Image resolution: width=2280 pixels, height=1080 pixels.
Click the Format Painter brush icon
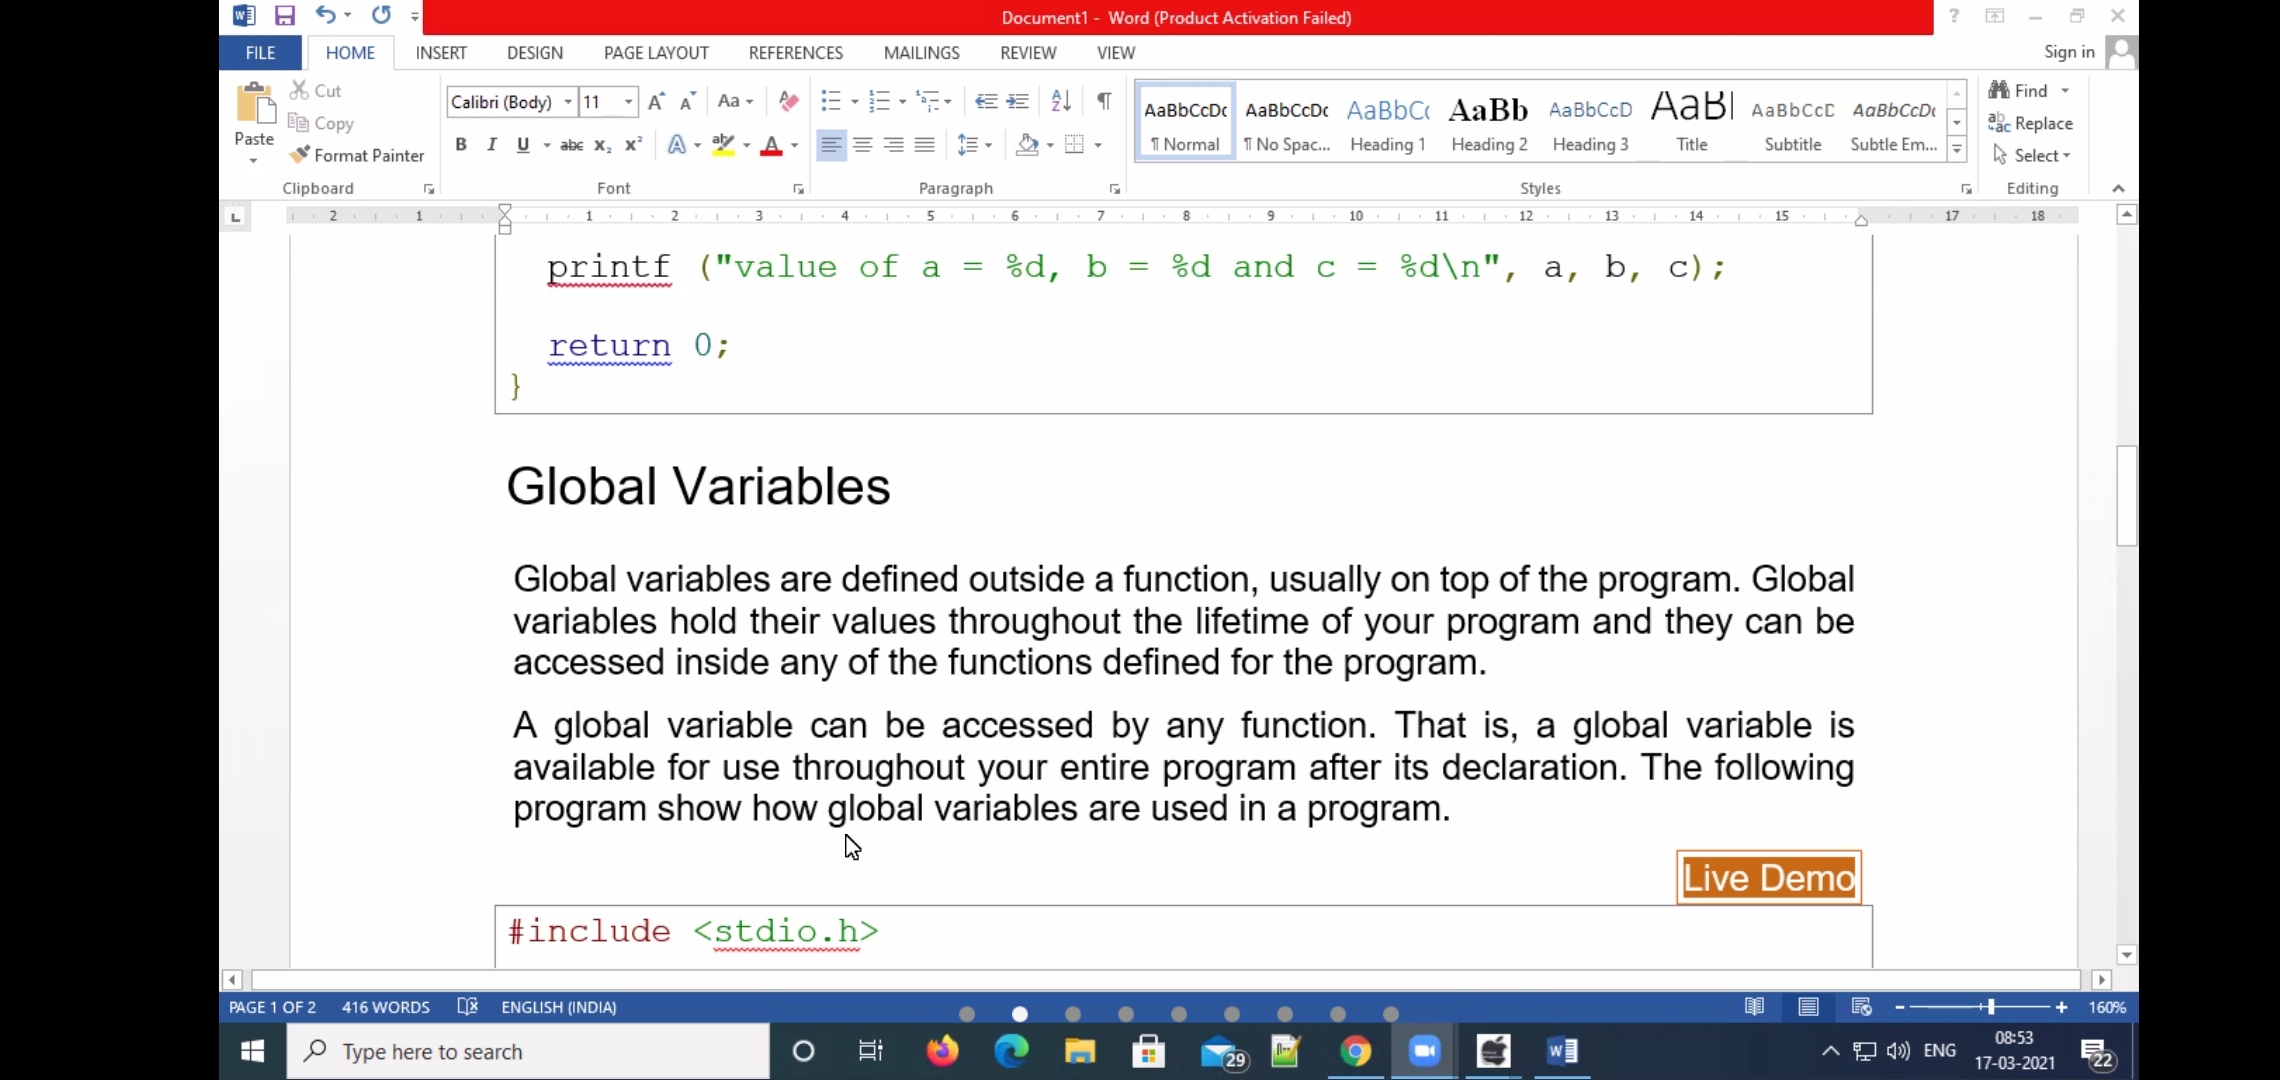click(299, 155)
